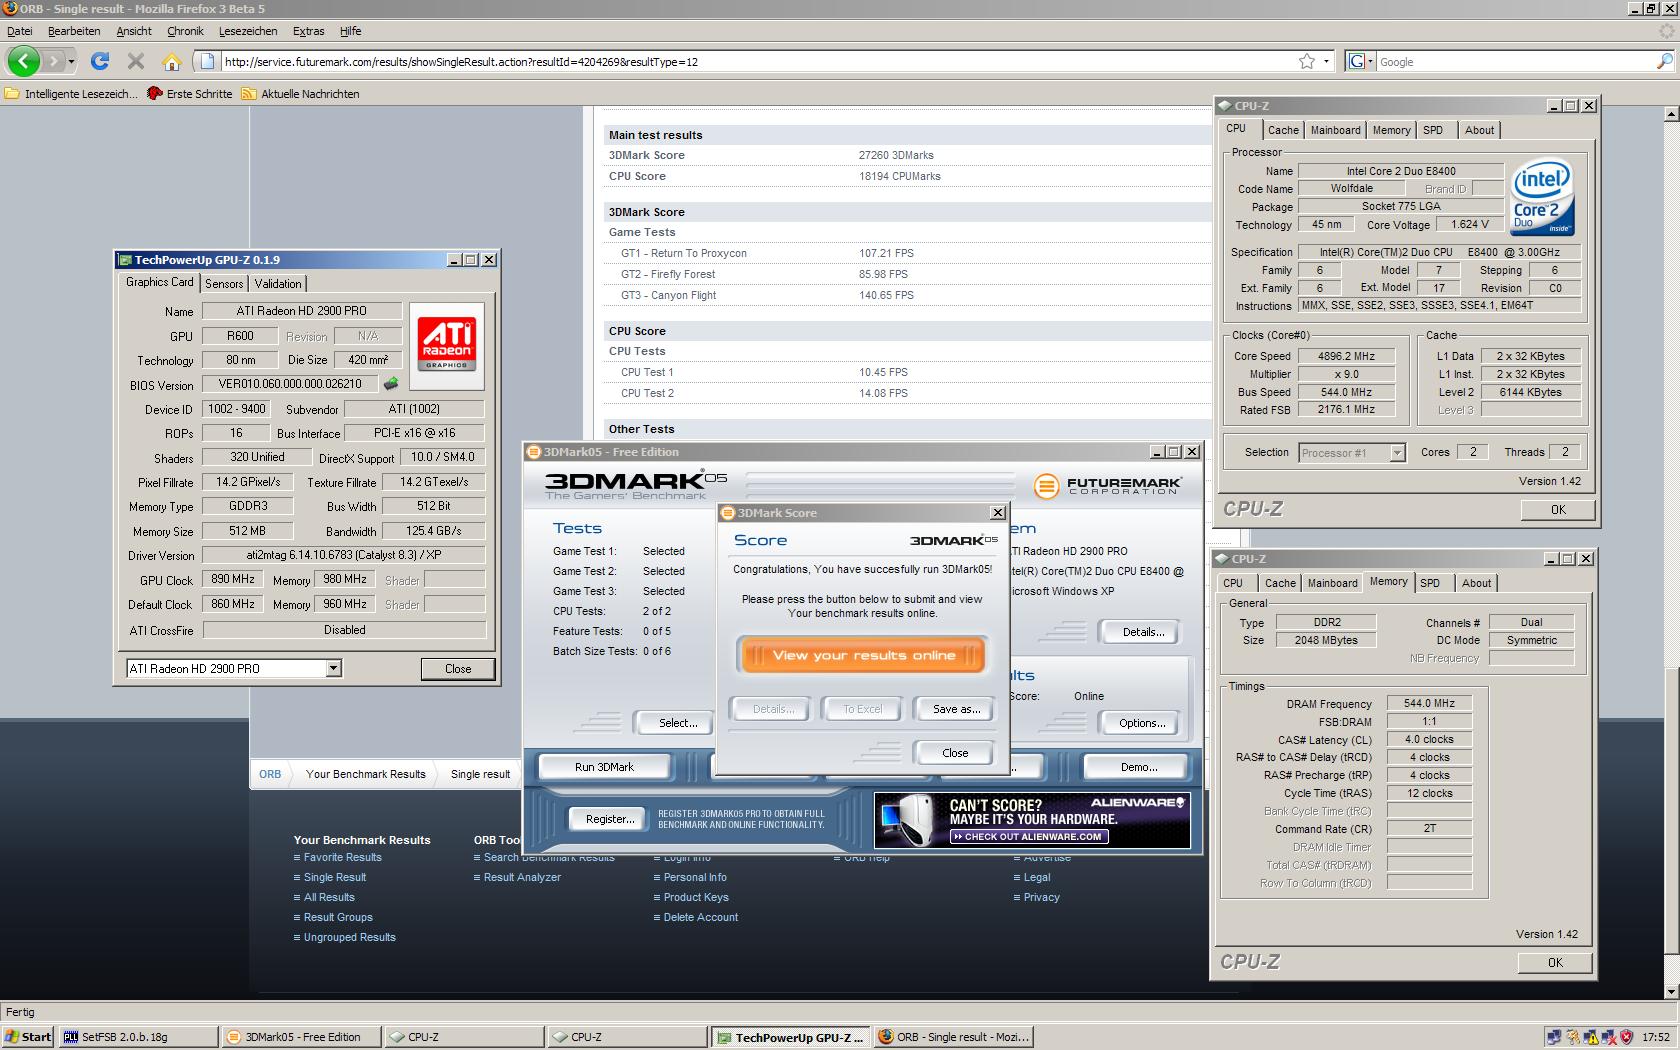Click Demo button in 3DMark05
The height and width of the screenshot is (1050, 1680).
click(1138, 767)
